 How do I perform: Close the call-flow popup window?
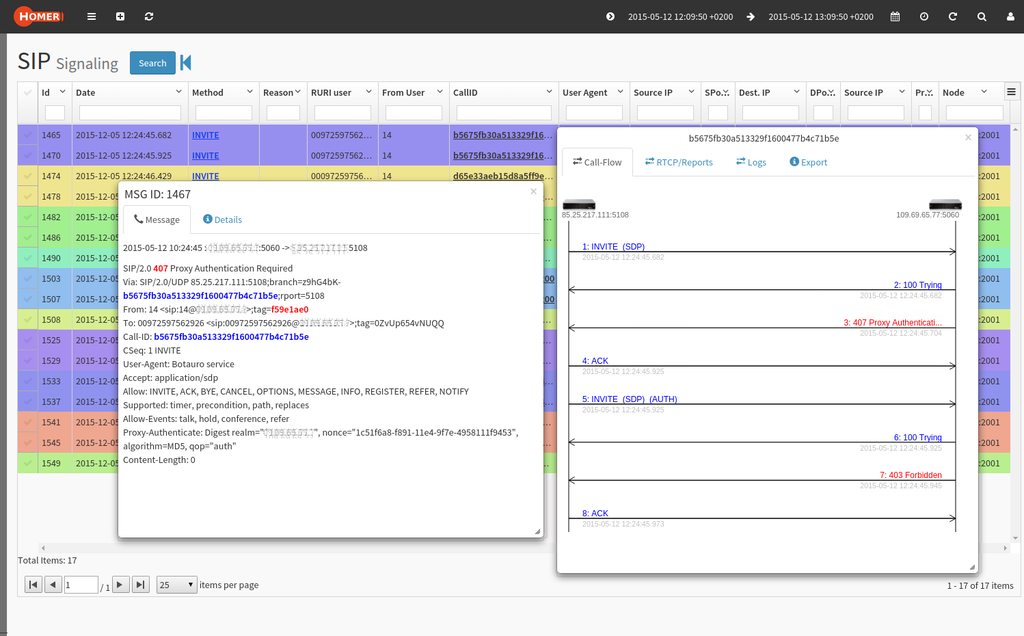coord(968,137)
